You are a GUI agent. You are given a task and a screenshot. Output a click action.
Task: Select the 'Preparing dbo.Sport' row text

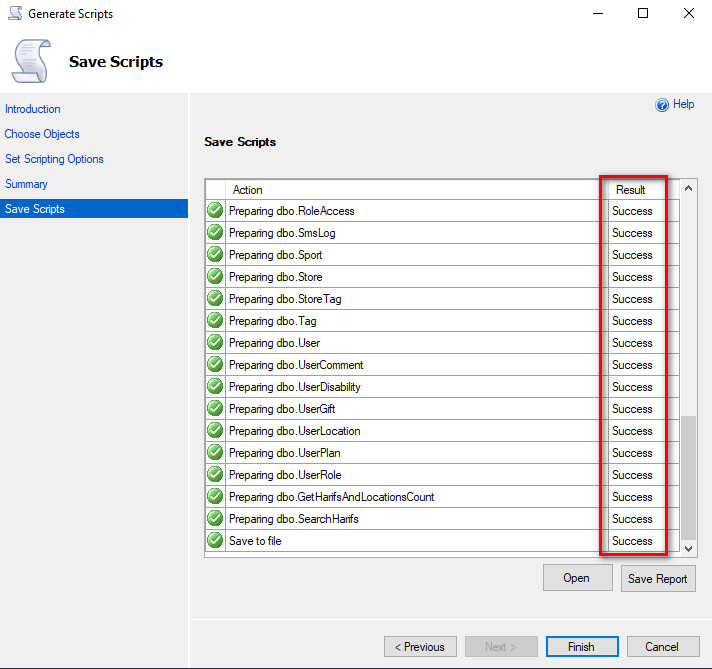pos(276,255)
